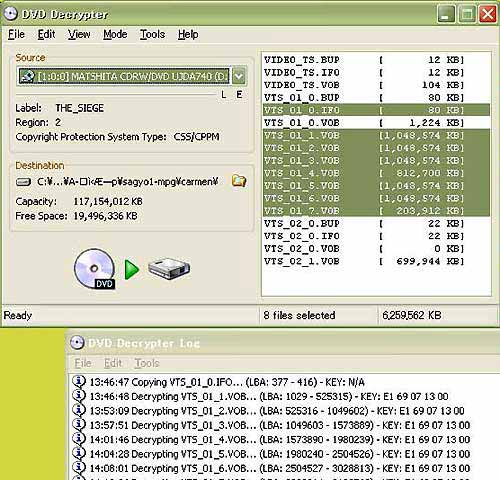Click the highlighted VTS_01_7.VOB row
The image size is (500, 480).
click(x=376, y=211)
